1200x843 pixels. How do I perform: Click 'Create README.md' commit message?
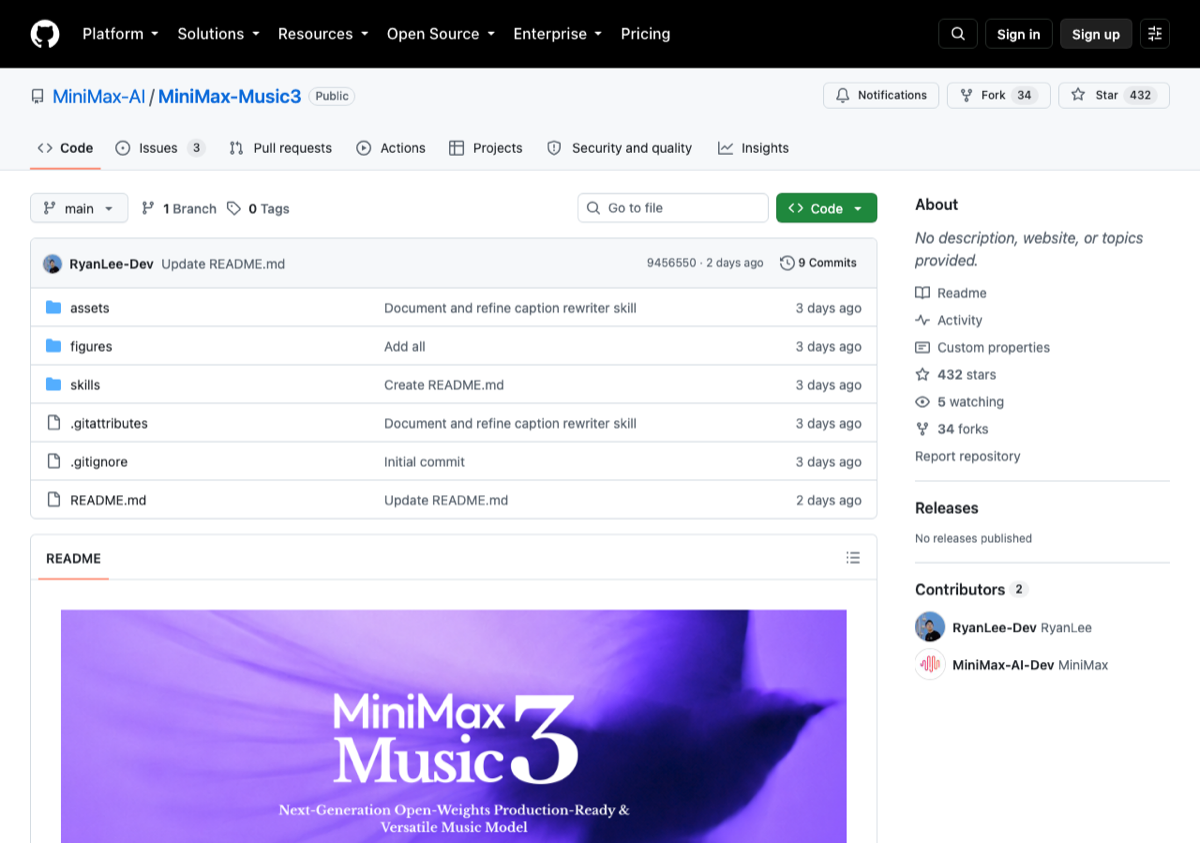[444, 385]
